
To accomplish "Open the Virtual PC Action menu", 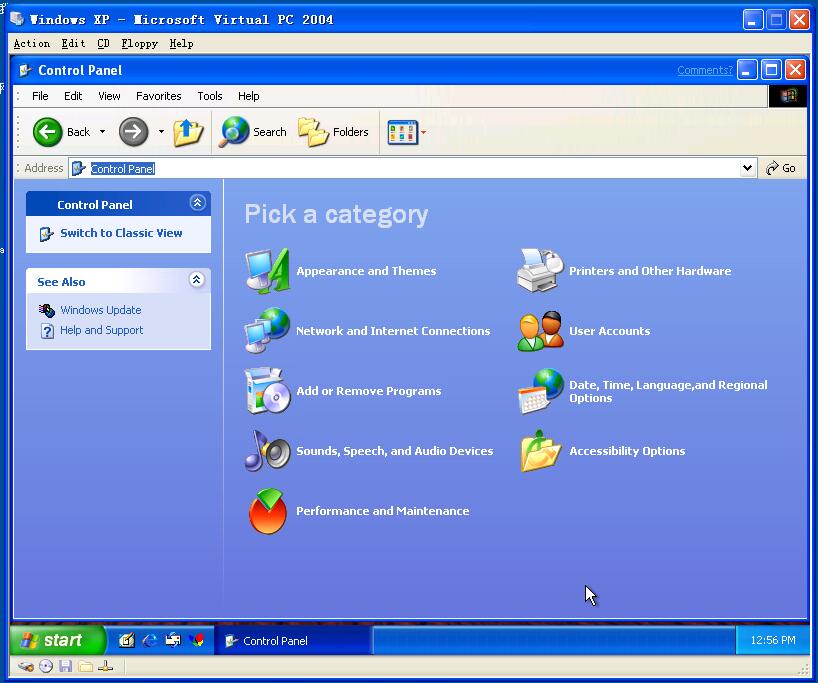I will click(x=32, y=43).
